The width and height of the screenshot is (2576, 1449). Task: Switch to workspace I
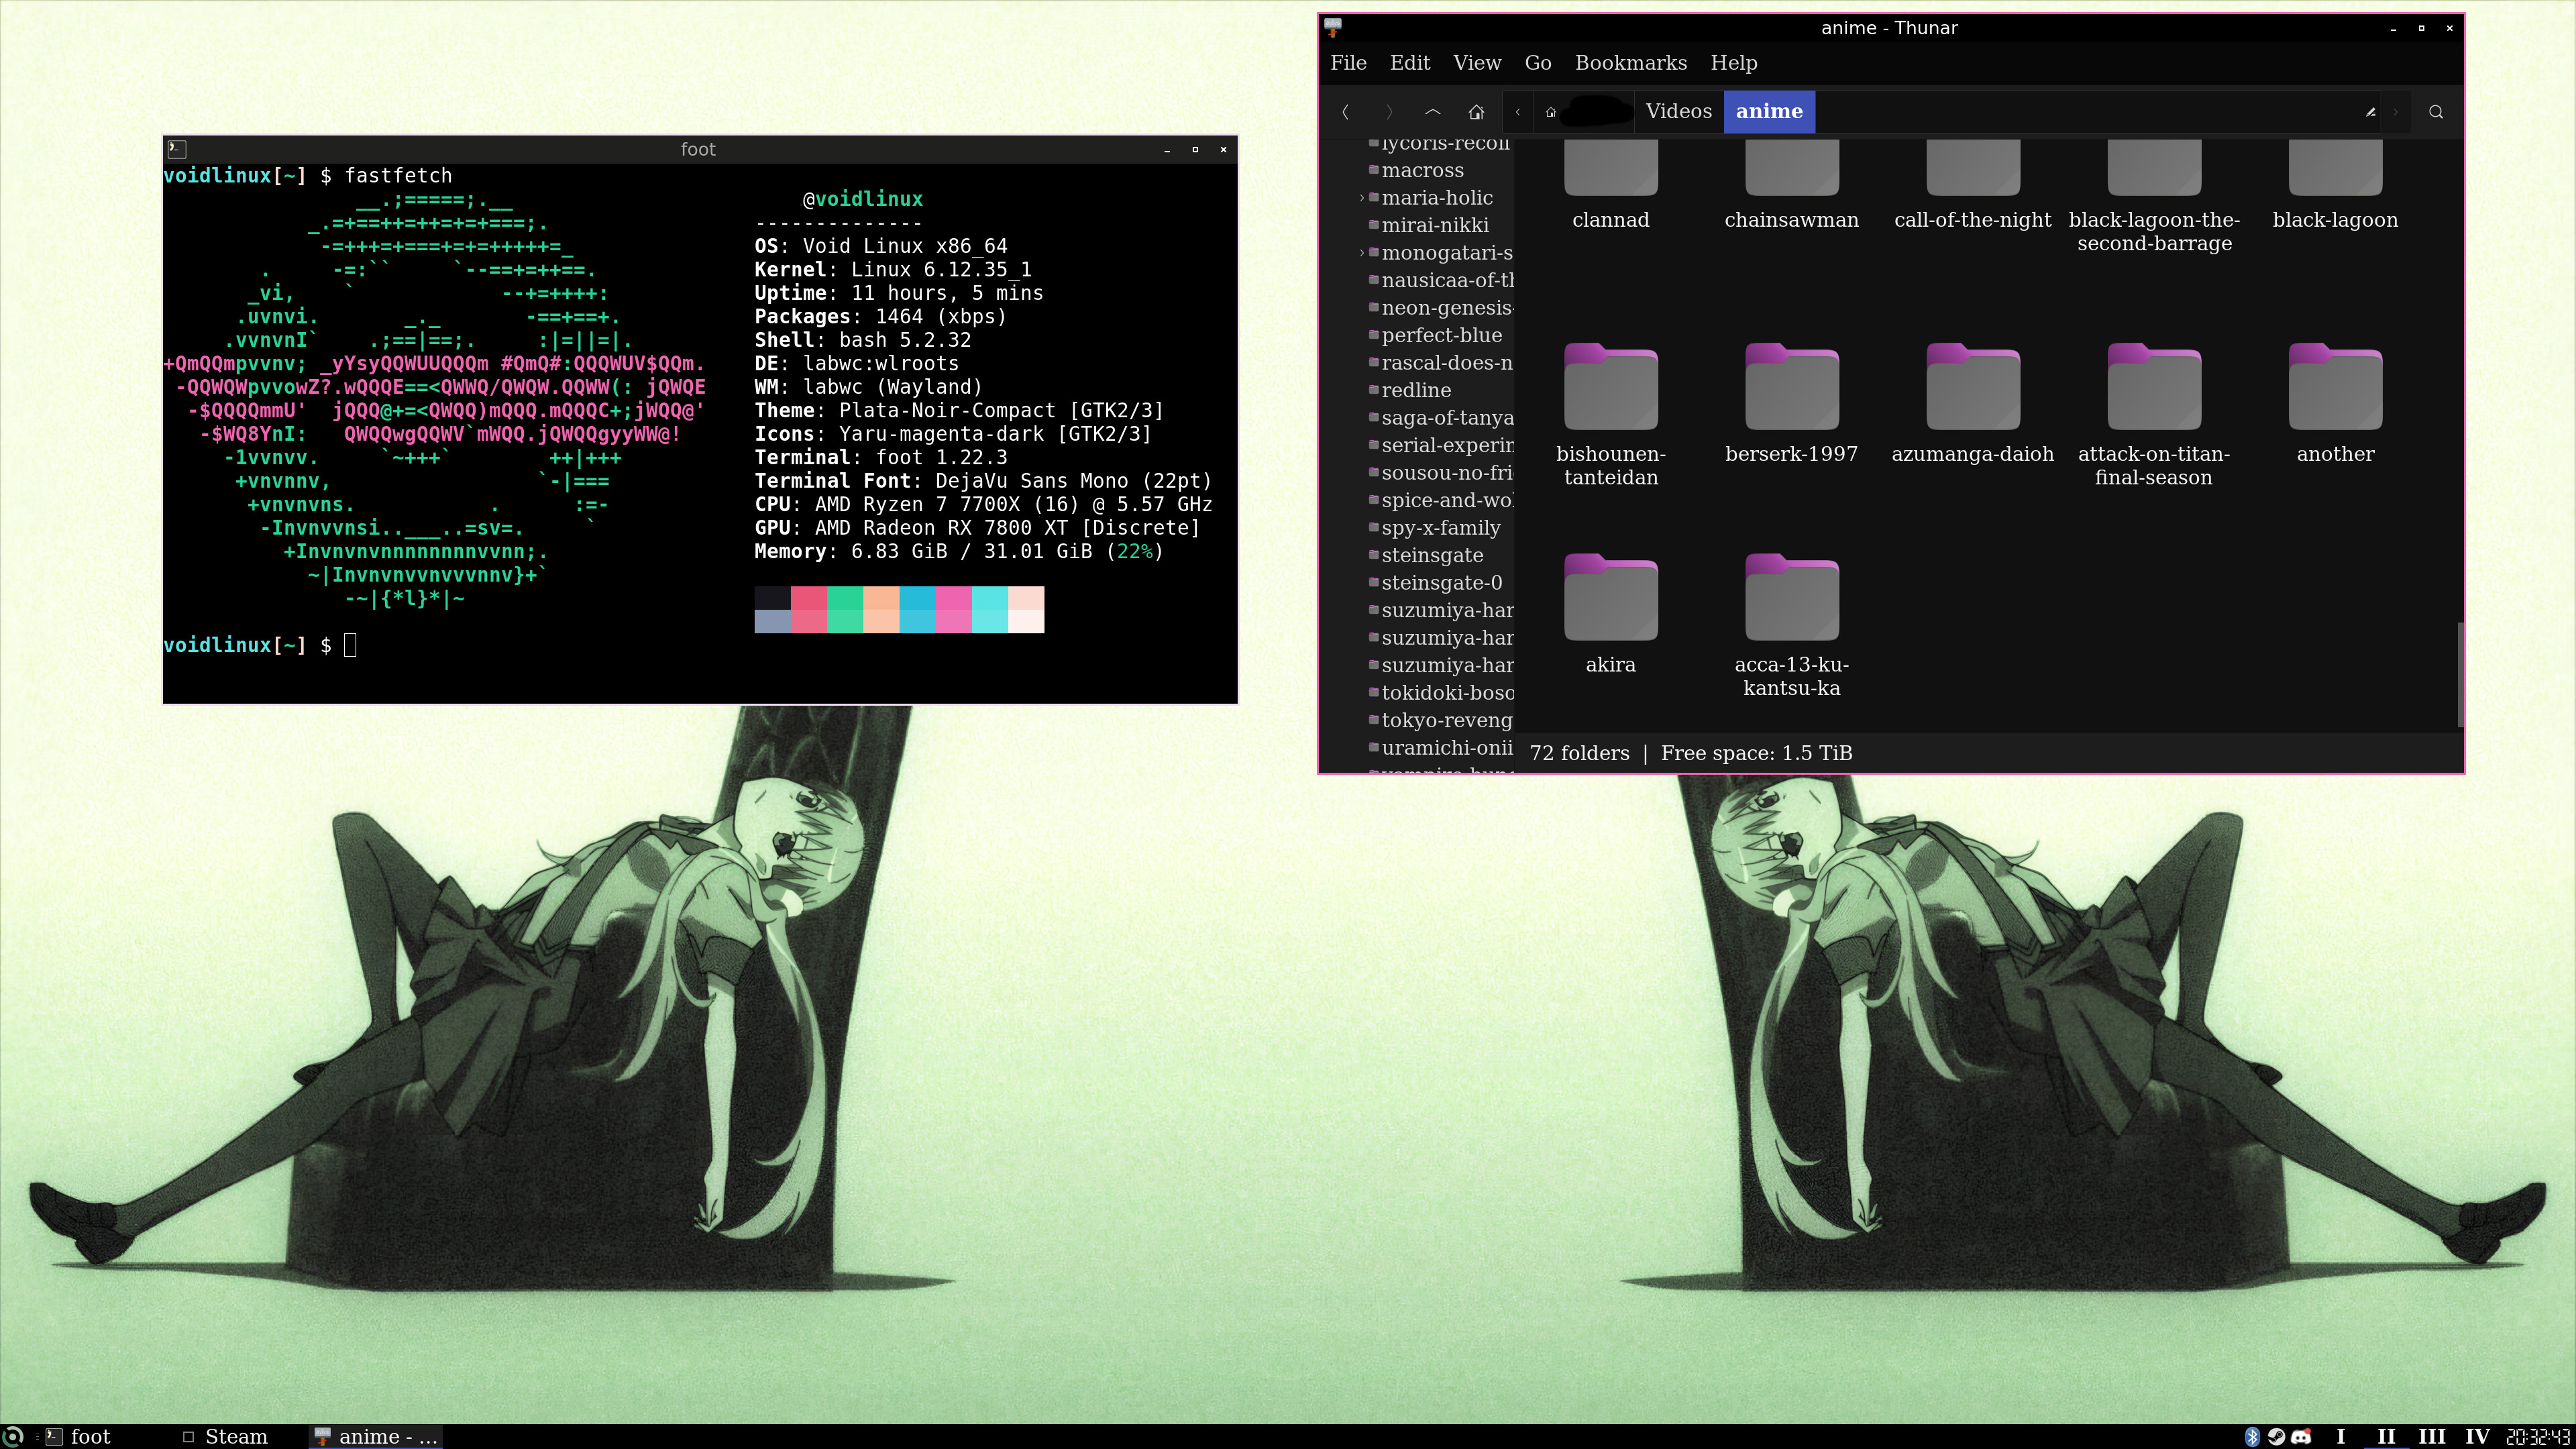click(2340, 1437)
